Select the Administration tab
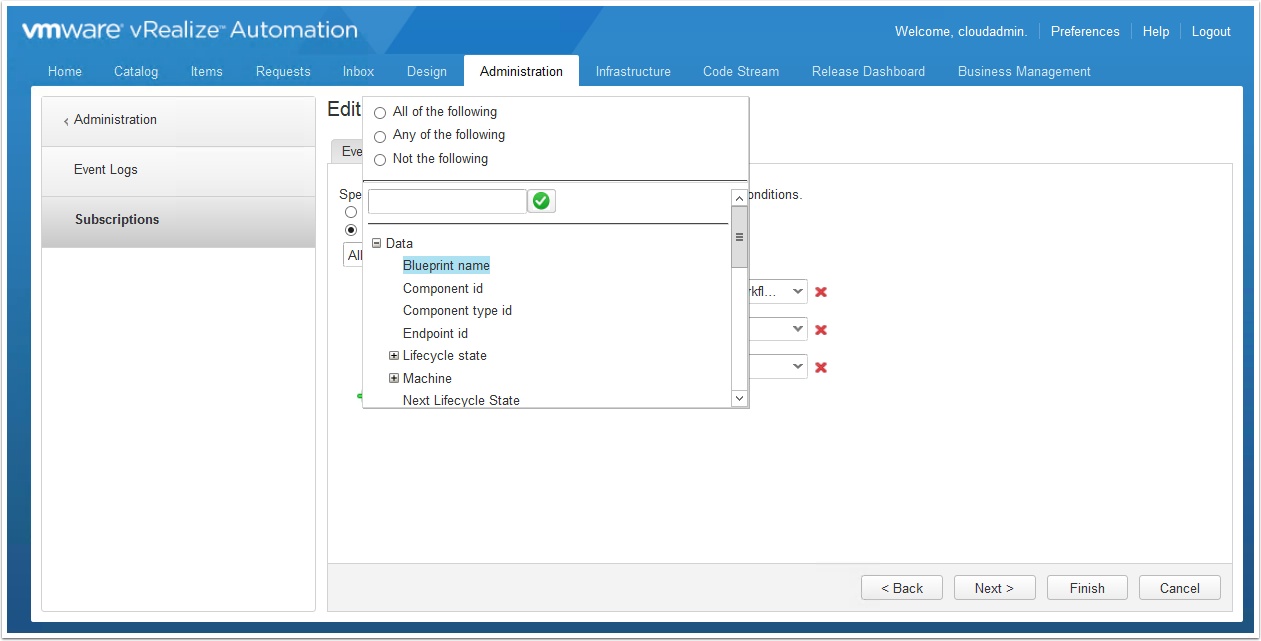Viewport: 1261px width, 641px height. pyautogui.click(x=521, y=71)
